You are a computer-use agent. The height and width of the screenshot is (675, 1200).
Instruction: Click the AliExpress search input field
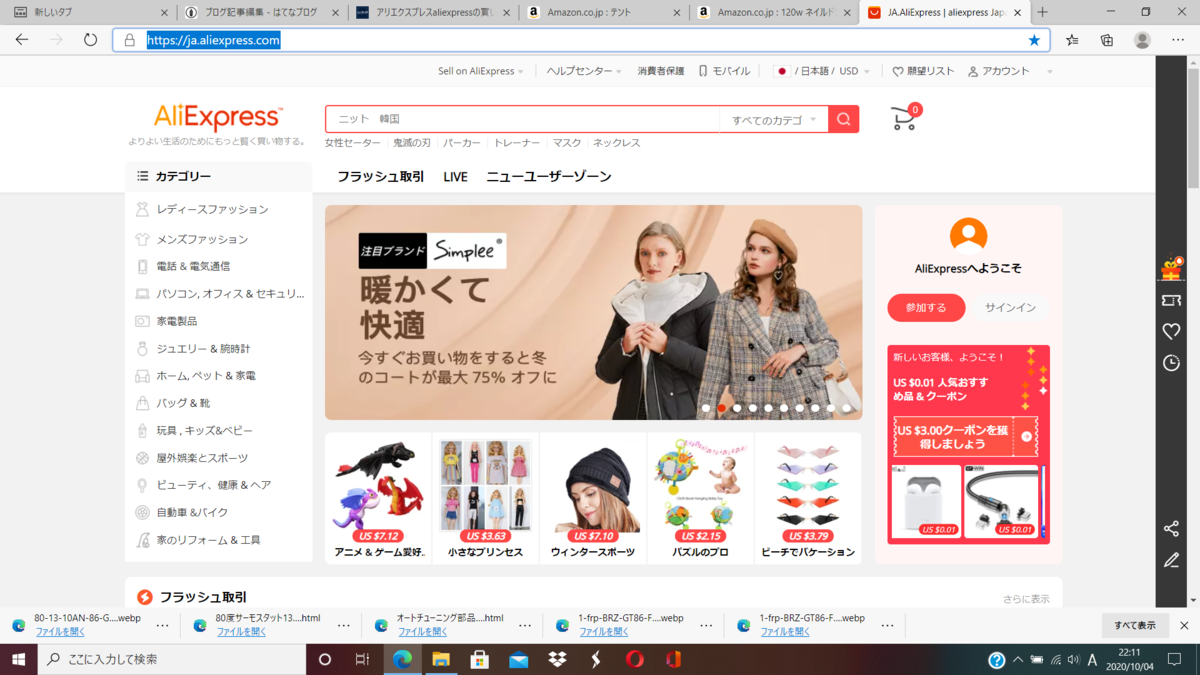(x=522, y=120)
